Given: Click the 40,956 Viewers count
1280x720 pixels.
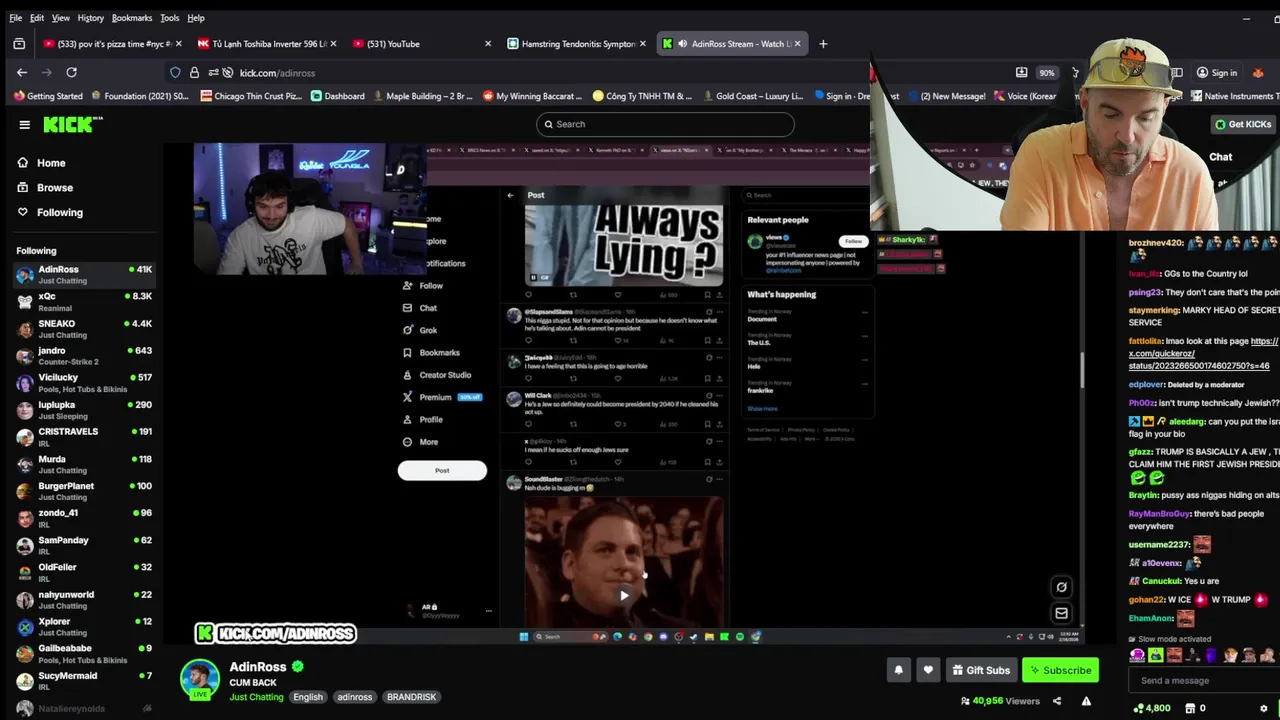Looking at the screenshot, I should [999, 701].
